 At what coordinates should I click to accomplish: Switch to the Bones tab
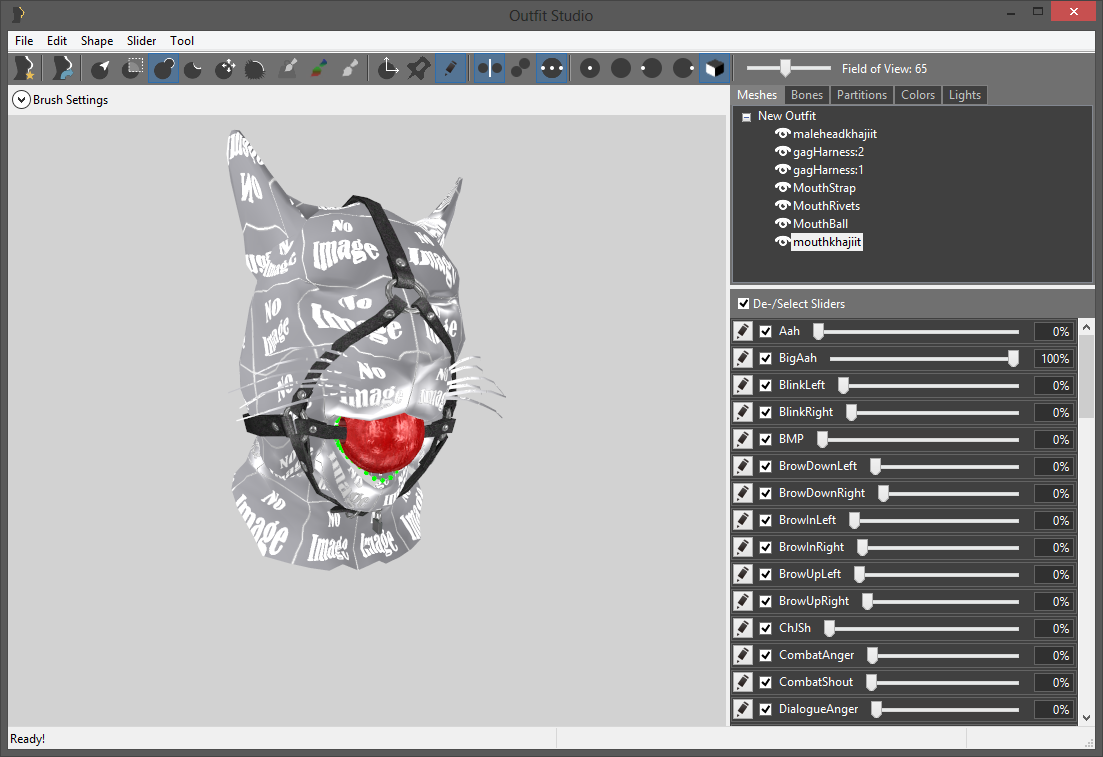click(x=807, y=95)
